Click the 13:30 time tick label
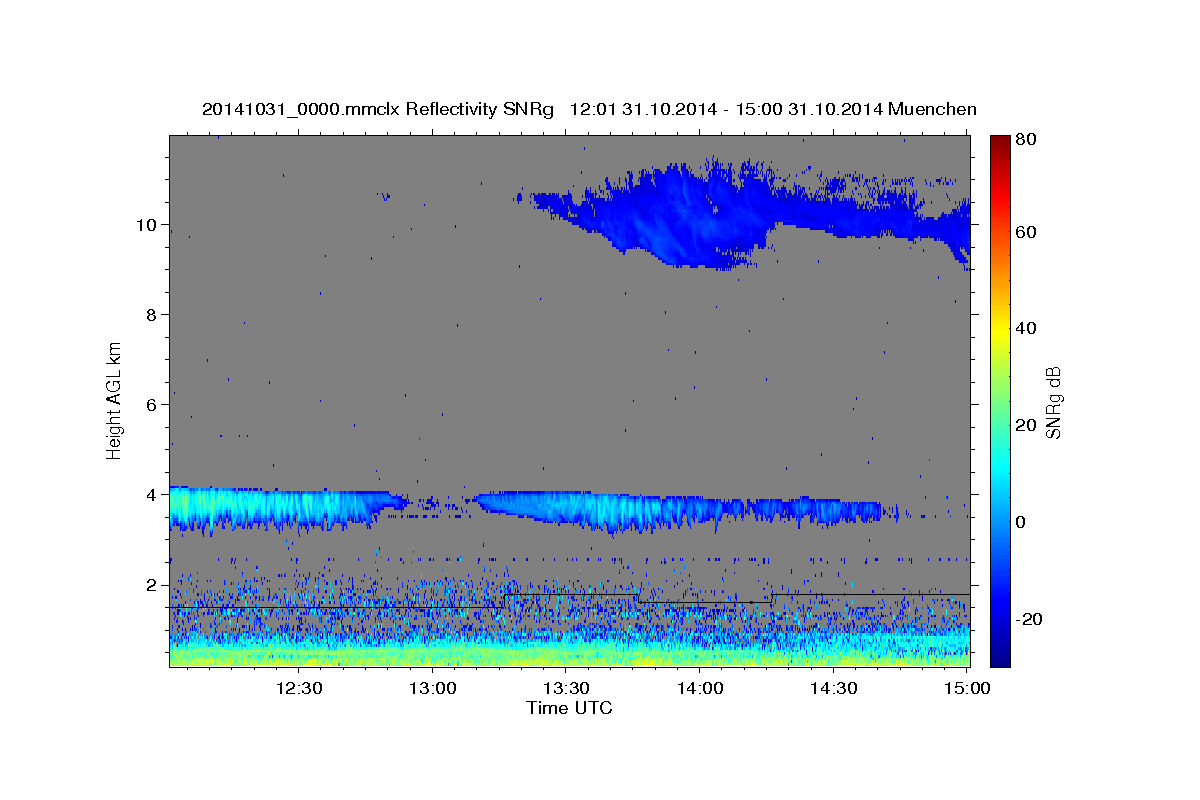1200x800 pixels. pyautogui.click(x=565, y=689)
